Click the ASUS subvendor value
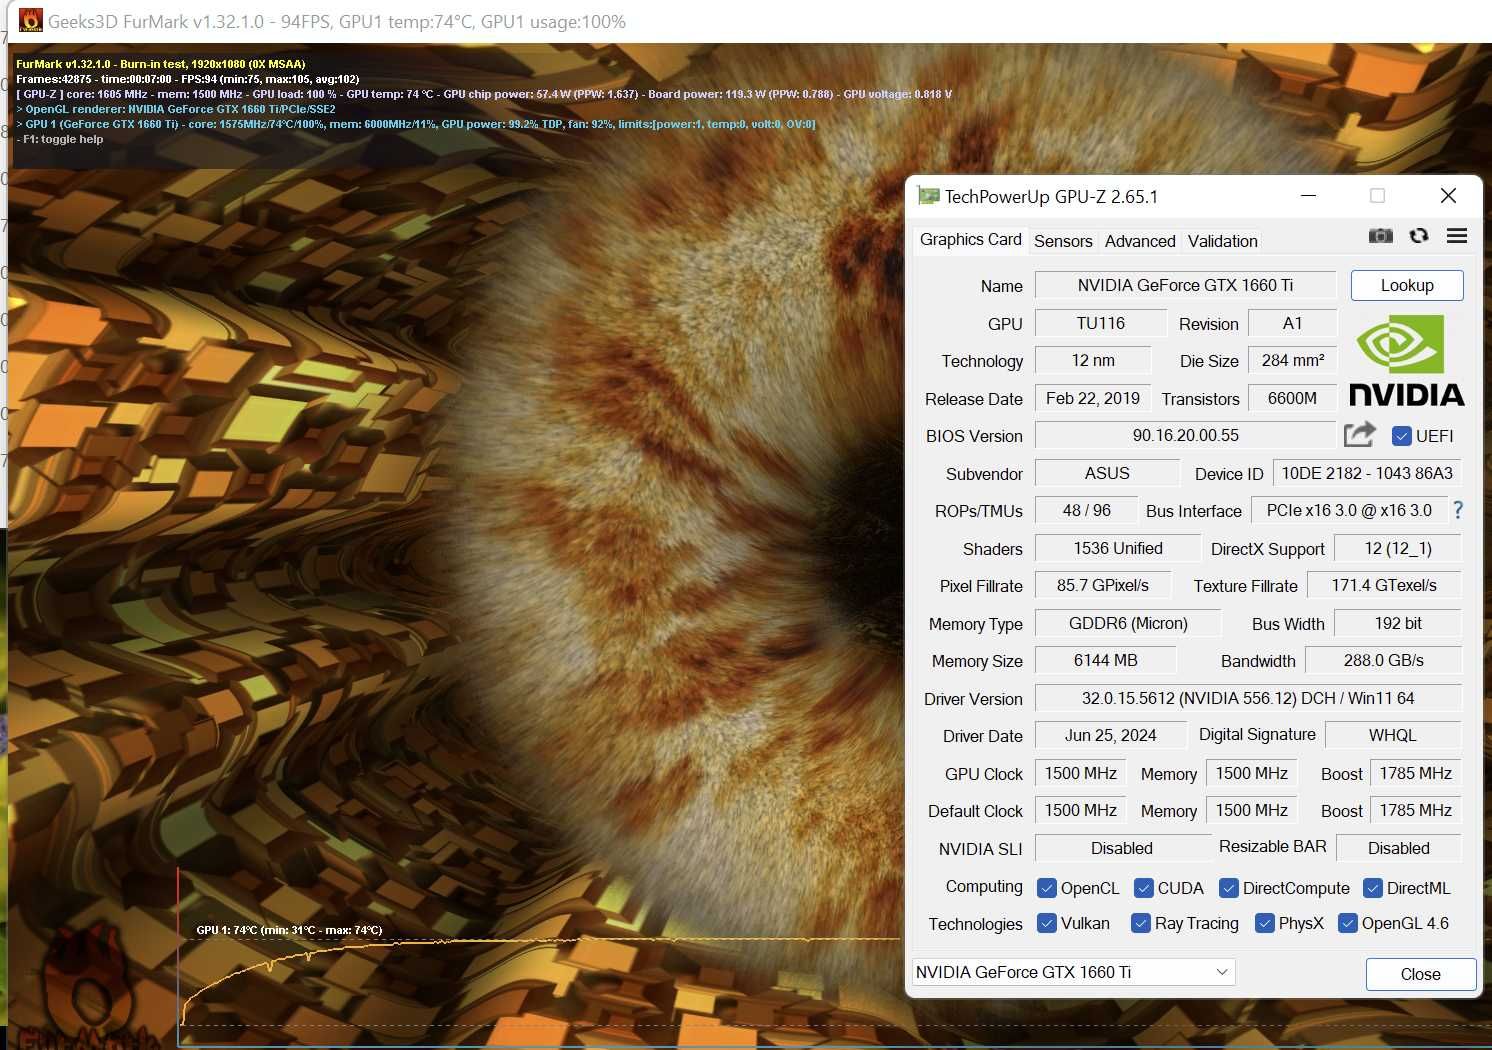 tap(1107, 473)
